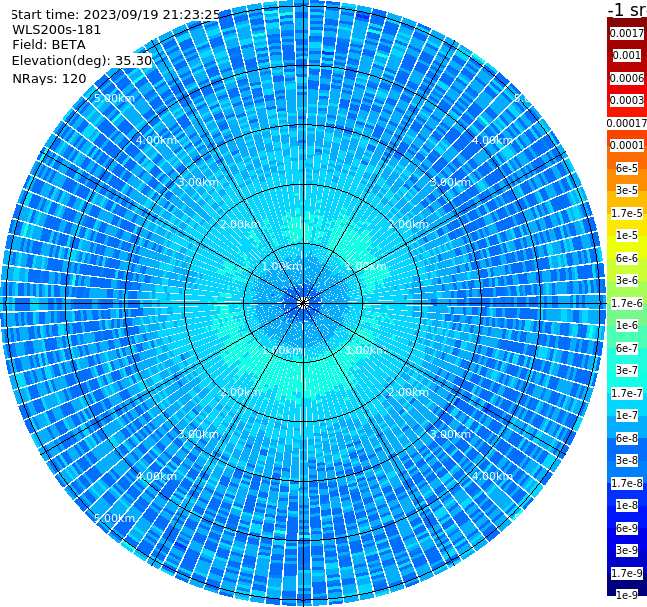Image resolution: width=647 pixels, height=607 pixels.
Task: Click the colorbar unit title -1 sr
Action: (627, 10)
